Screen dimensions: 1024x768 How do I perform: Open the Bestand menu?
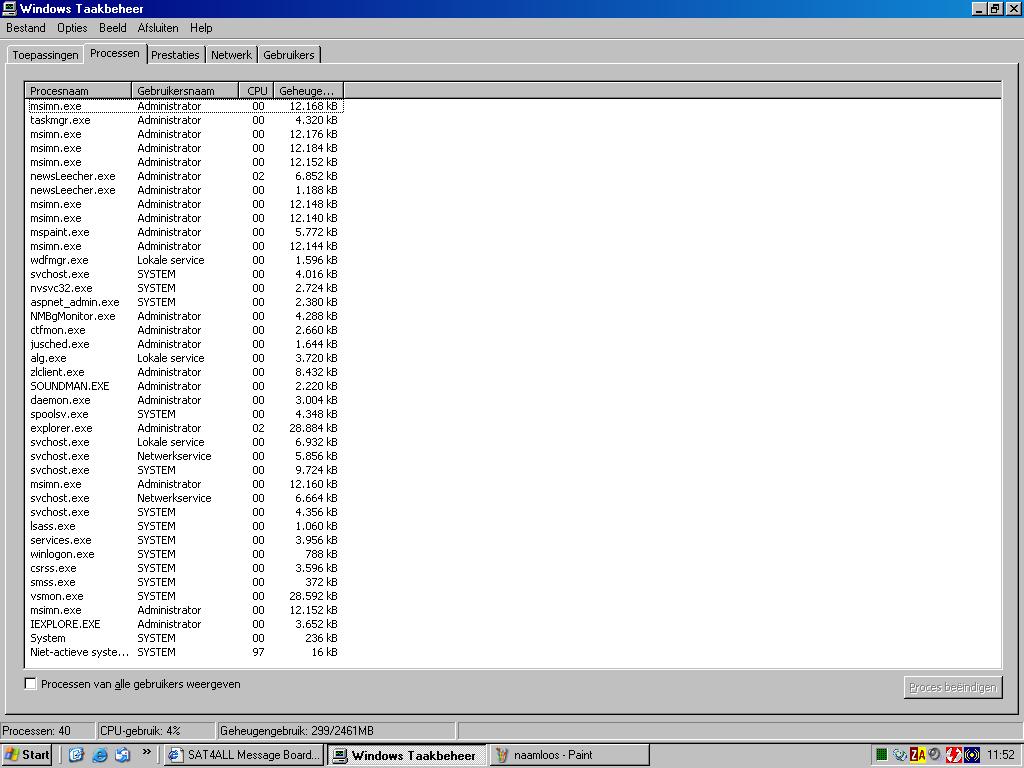pos(26,28)
